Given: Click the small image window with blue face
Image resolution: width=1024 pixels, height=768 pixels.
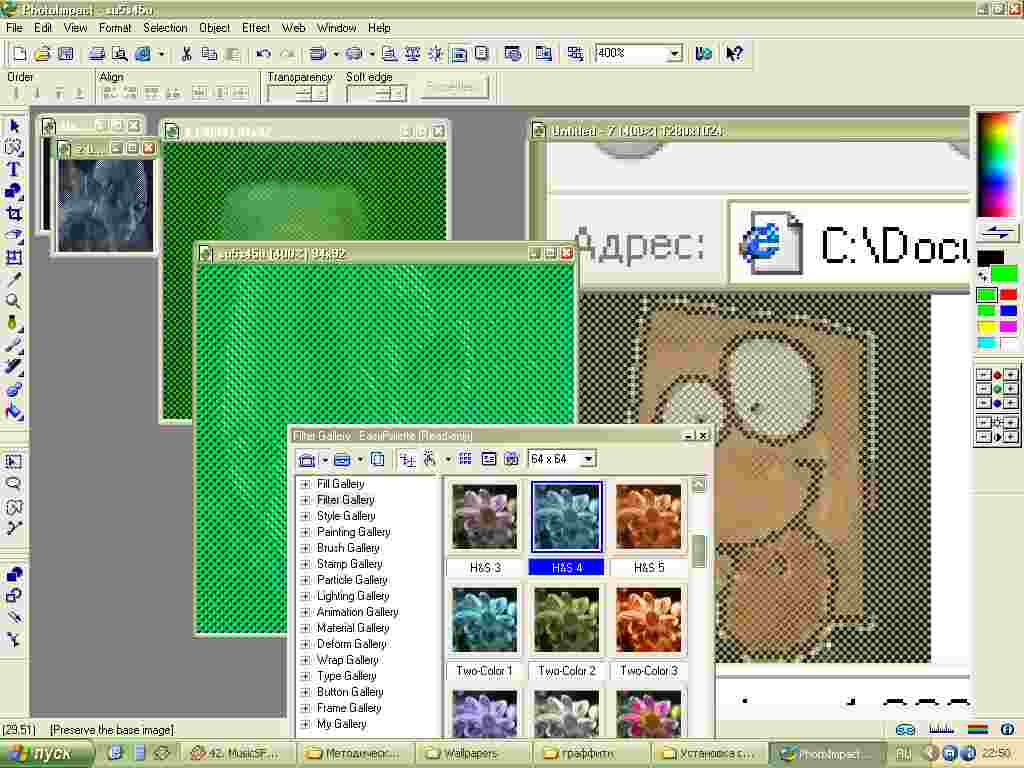Looking at the screenshot, I should (104, 204).
